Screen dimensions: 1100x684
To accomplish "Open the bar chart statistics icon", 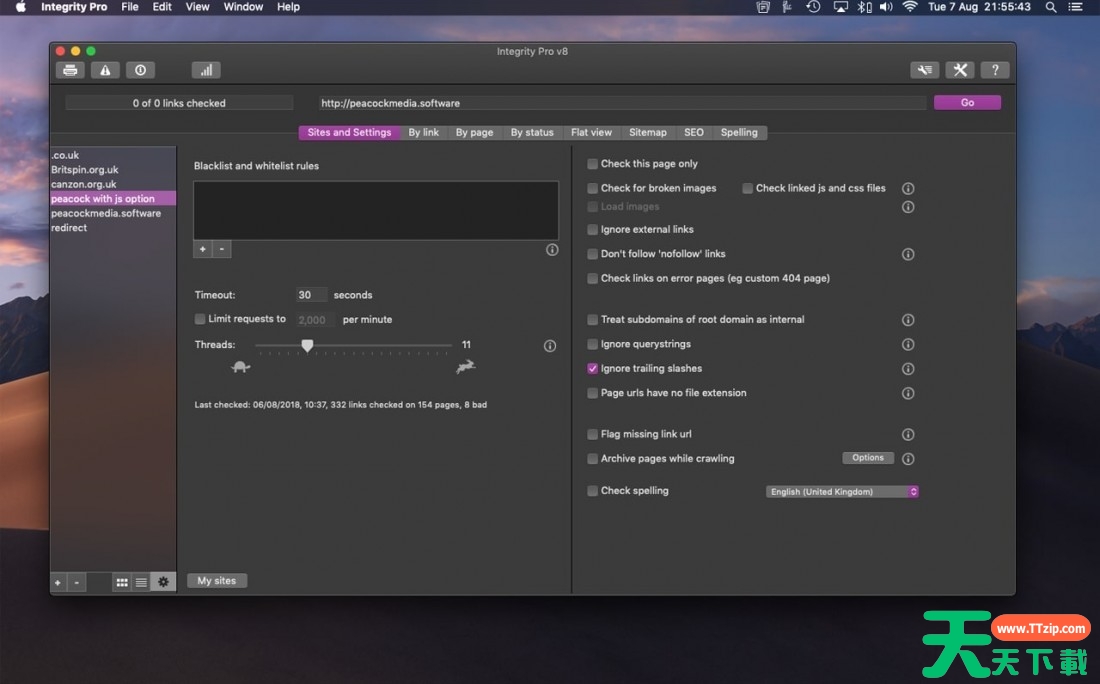I will (x=206, y=69).
